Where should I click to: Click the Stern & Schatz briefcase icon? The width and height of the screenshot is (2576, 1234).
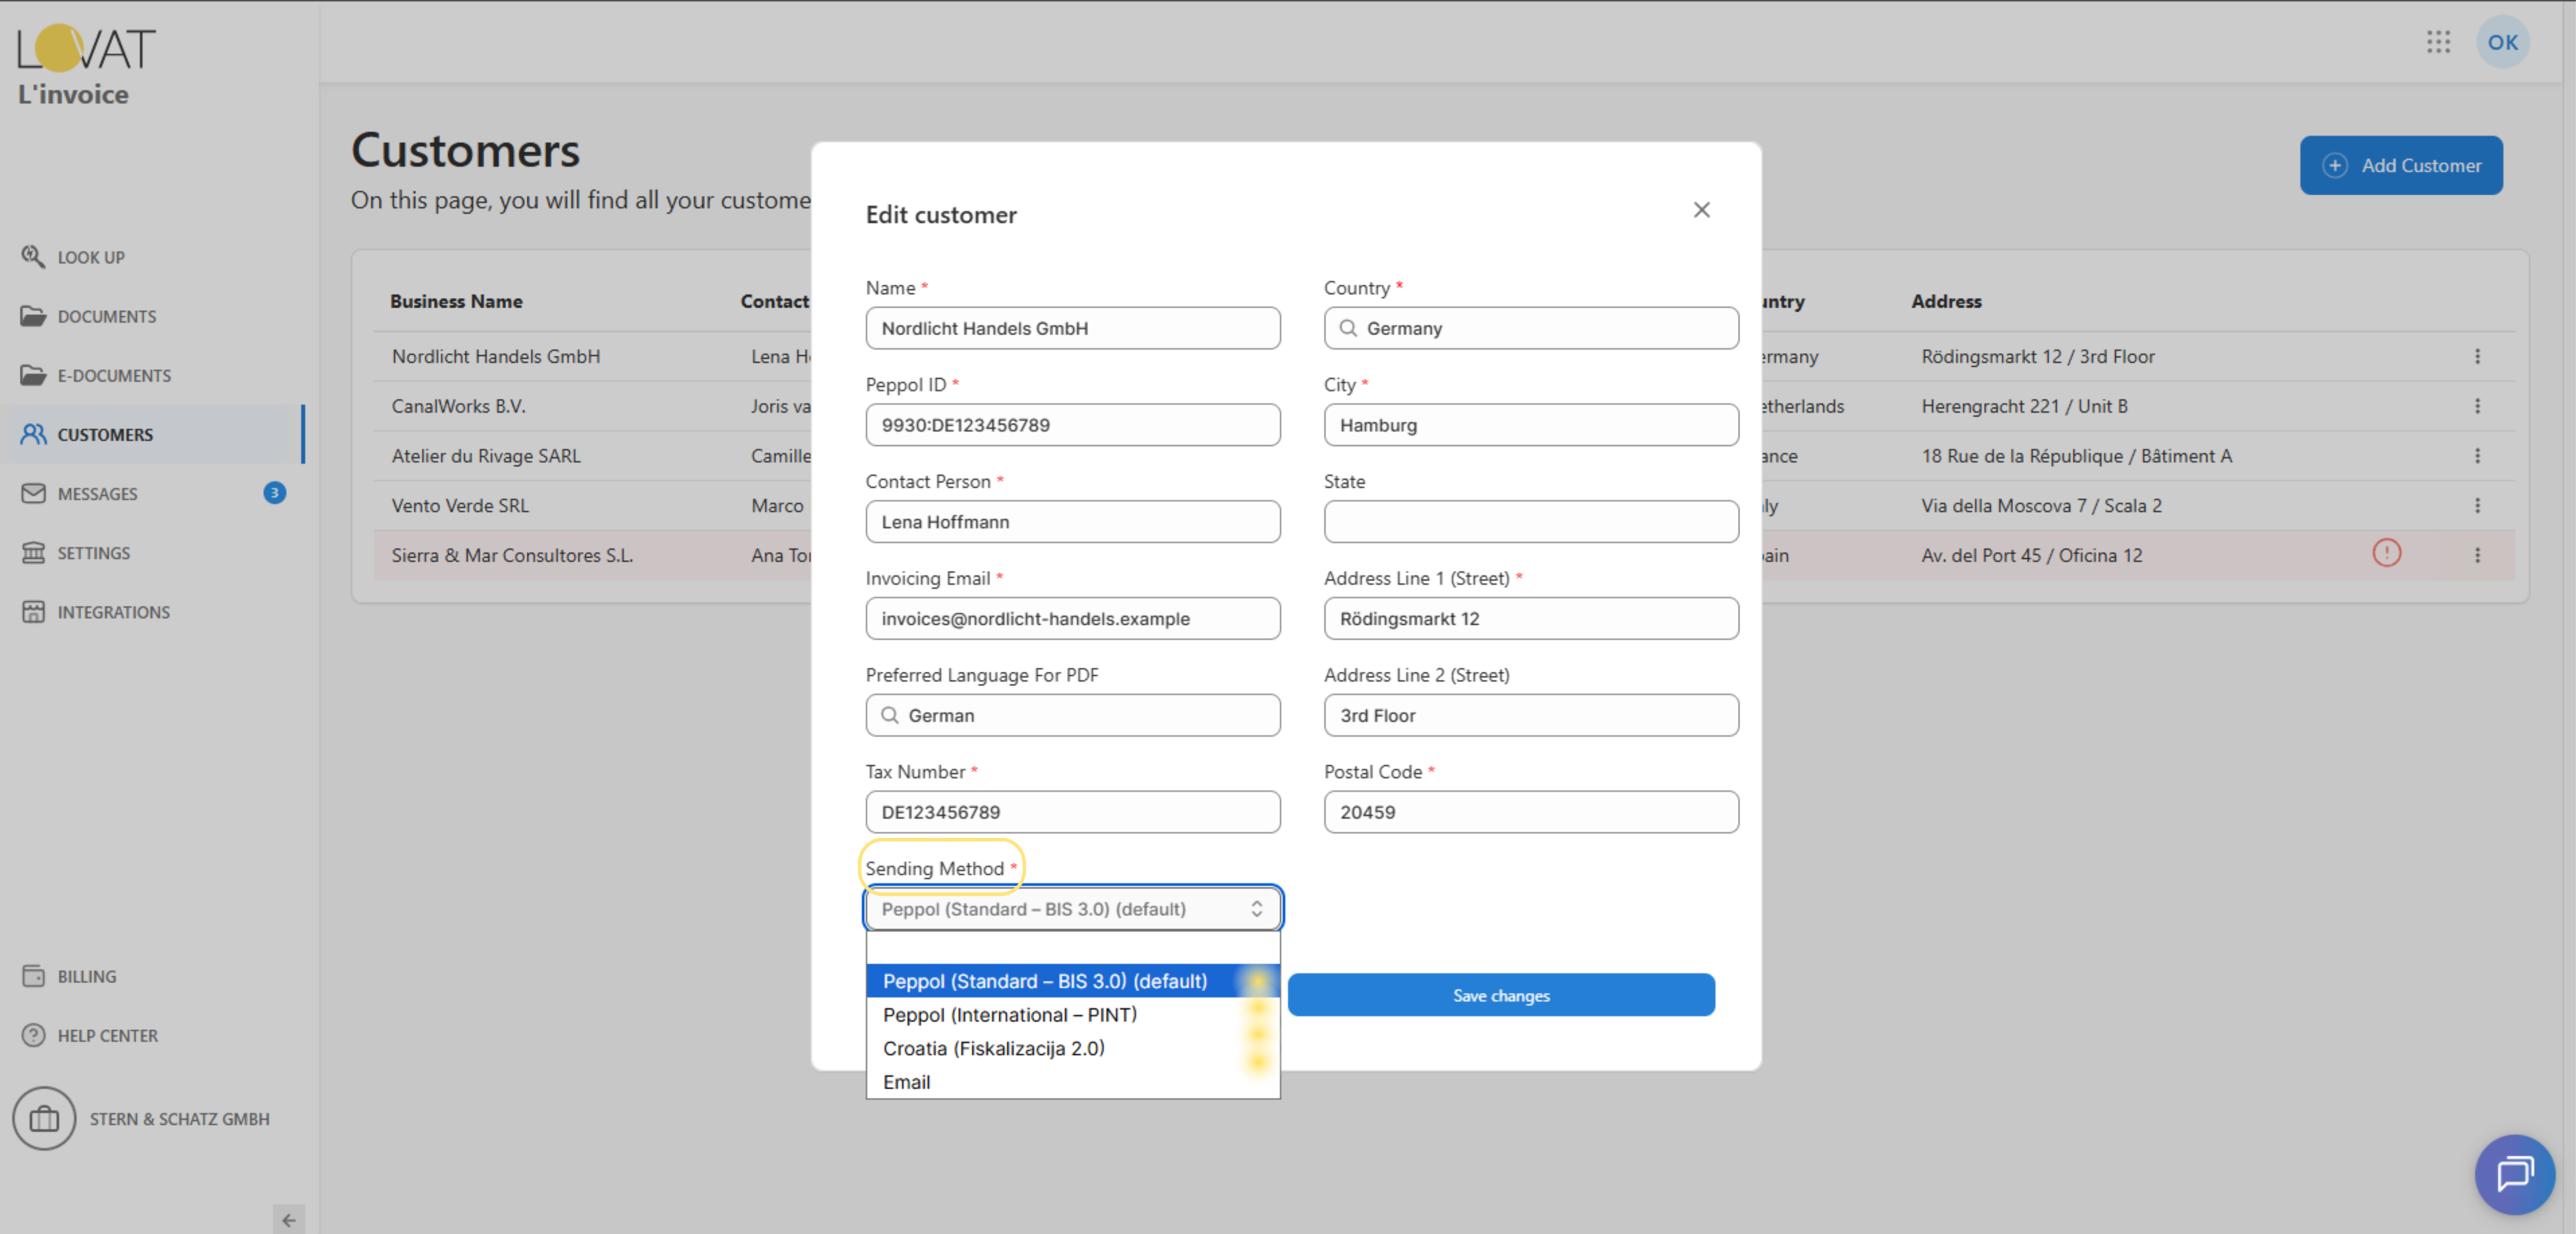(44, 1118)
